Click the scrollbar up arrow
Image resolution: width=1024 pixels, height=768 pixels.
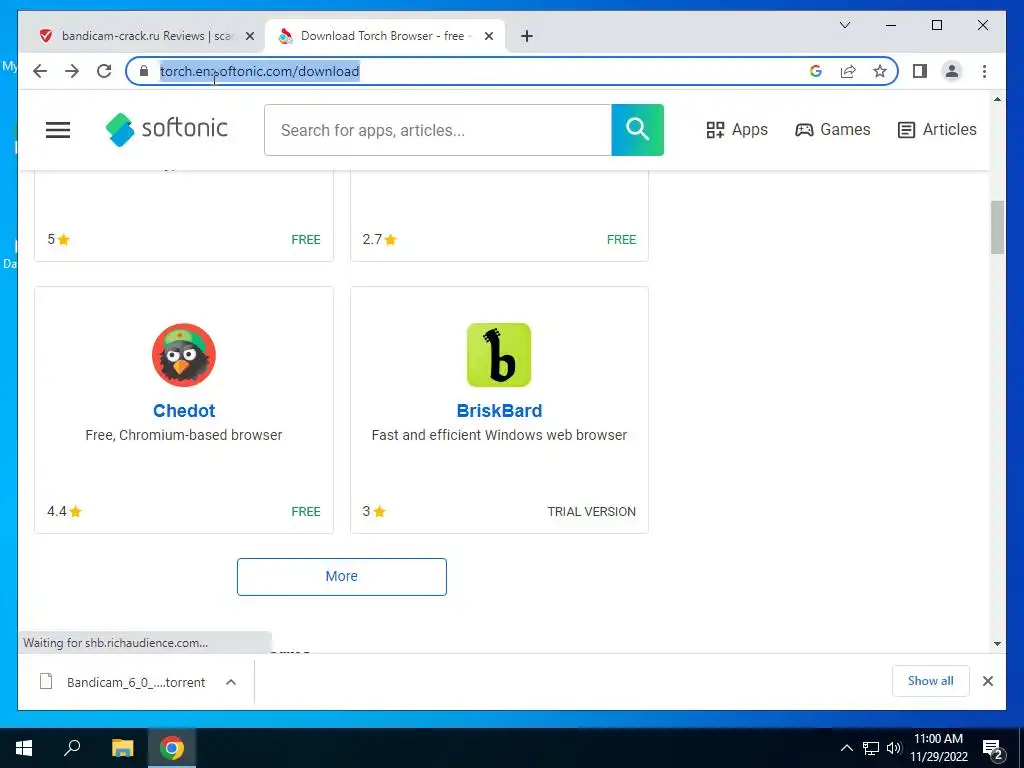[997, 99]
